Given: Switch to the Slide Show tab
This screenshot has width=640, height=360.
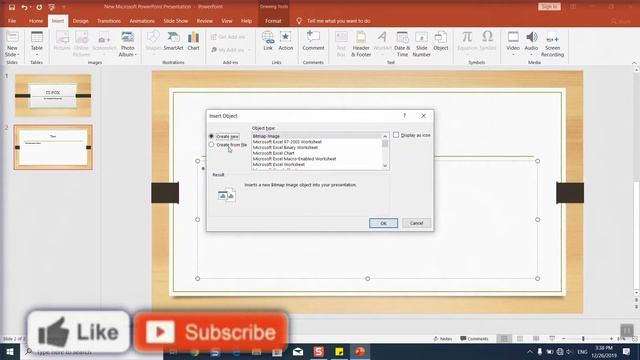Looking at the screenshot, I should coord(176,21).
